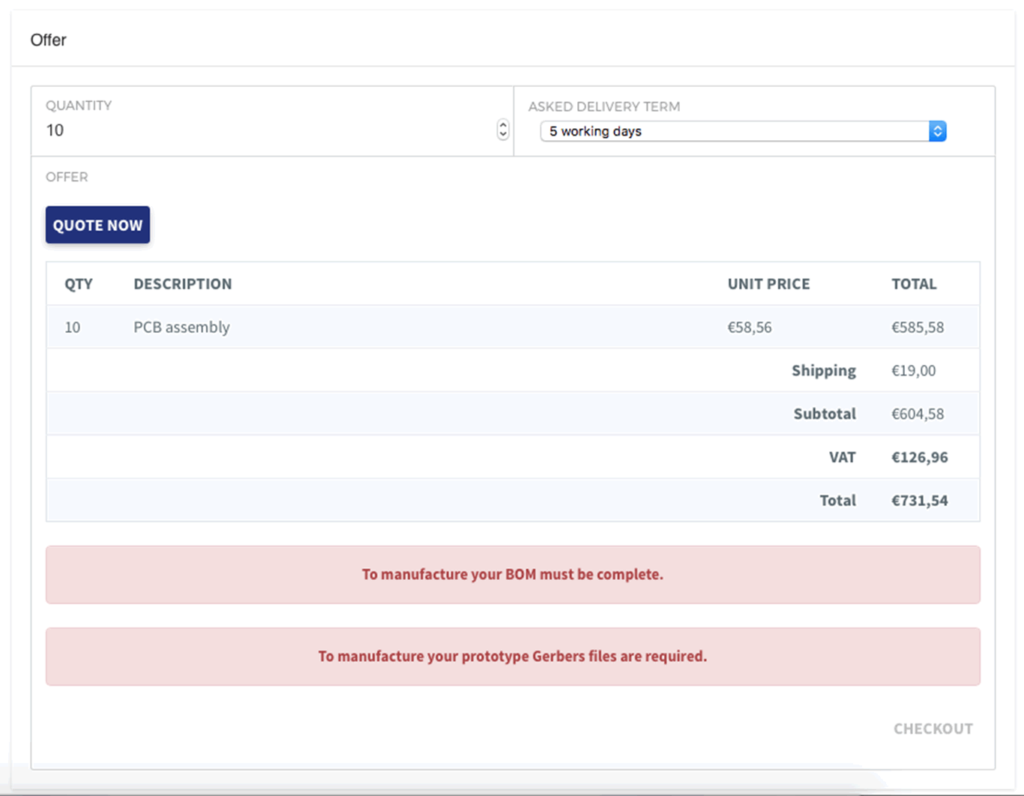Click the quantity stepper down arrow
Screen dimensions: 1024x796
[503, 135]
